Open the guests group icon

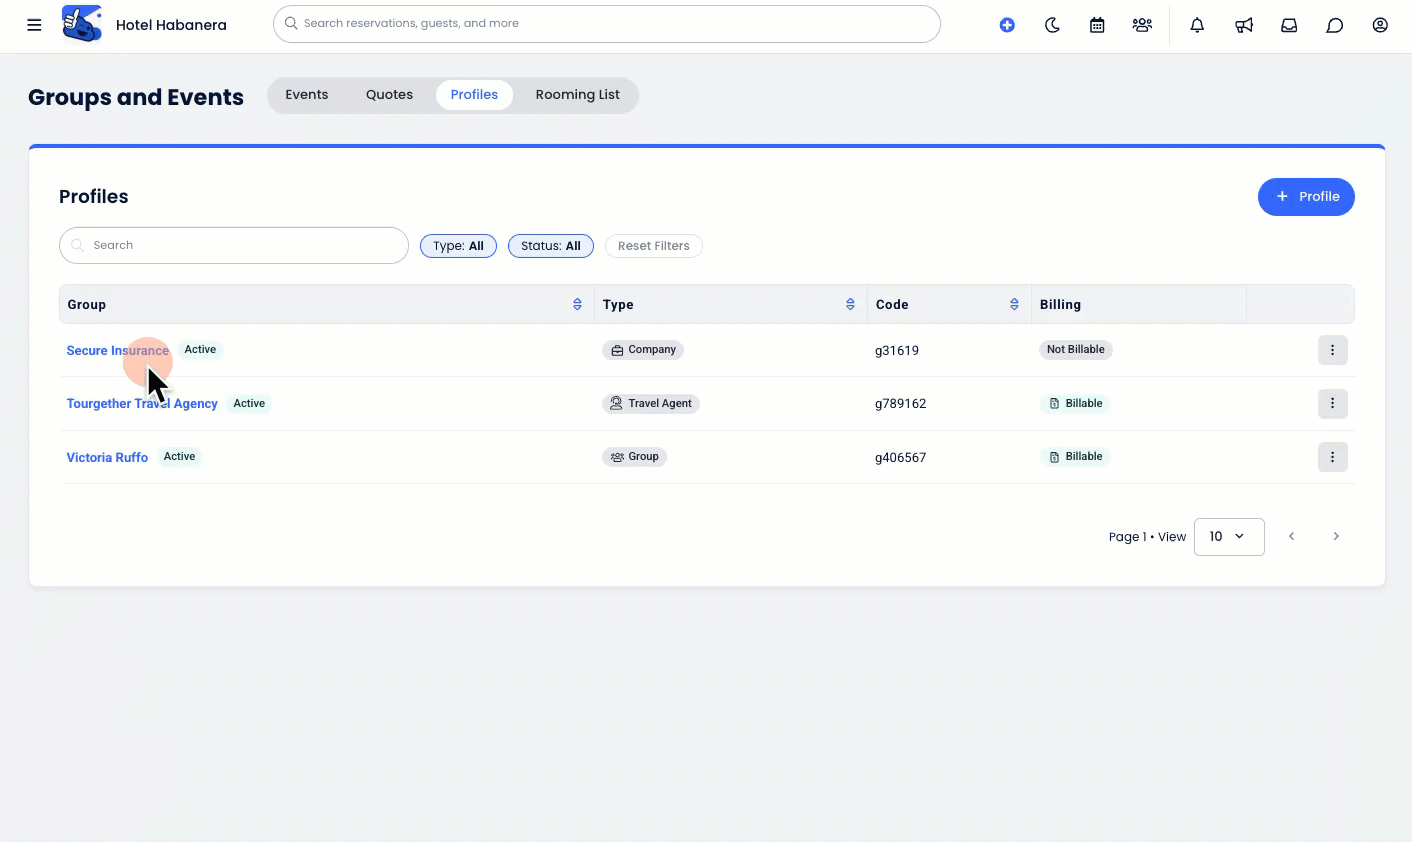pyautogui.click(x=1142, y=25)
